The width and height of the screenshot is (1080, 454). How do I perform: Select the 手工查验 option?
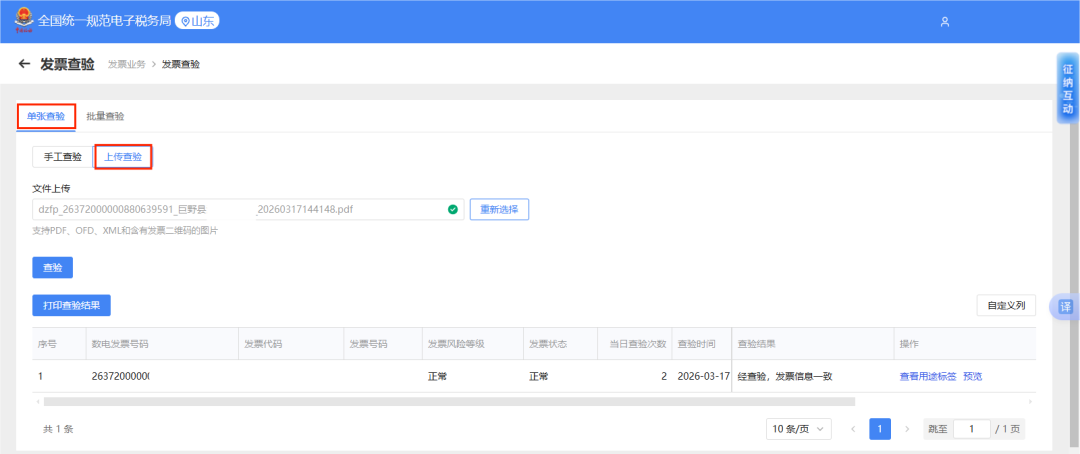tap(62, 157)
